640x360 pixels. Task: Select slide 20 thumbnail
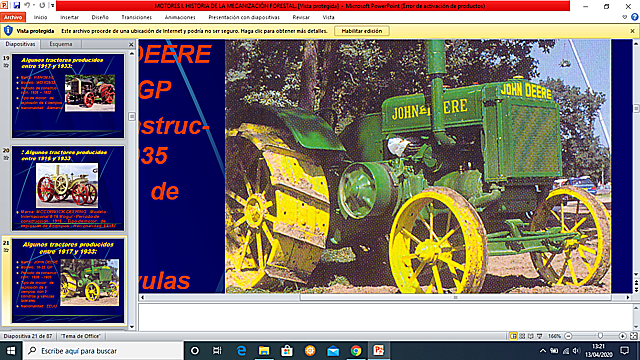(x=68, y=188)
